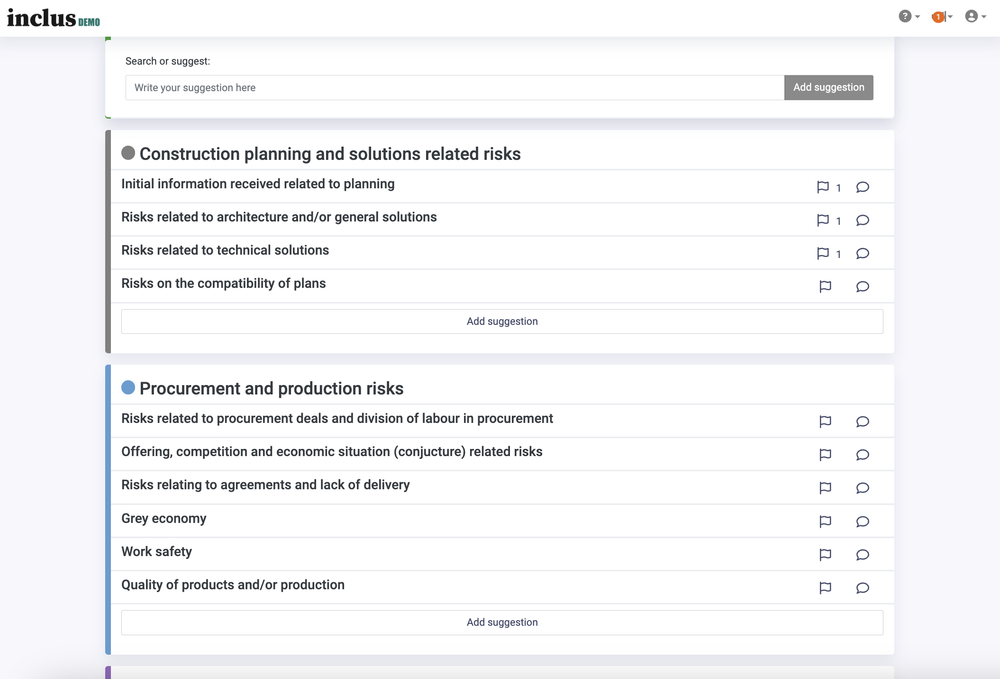Open procurement deals and division of labour item
Viewport: 1000px width, 679px height.
pyautogui.click(x=337, y=418)
